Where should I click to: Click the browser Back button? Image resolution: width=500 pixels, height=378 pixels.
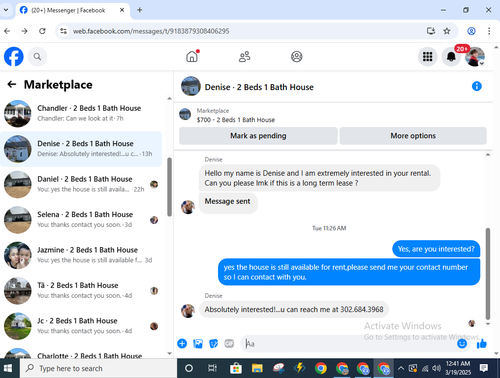point(7,31)
